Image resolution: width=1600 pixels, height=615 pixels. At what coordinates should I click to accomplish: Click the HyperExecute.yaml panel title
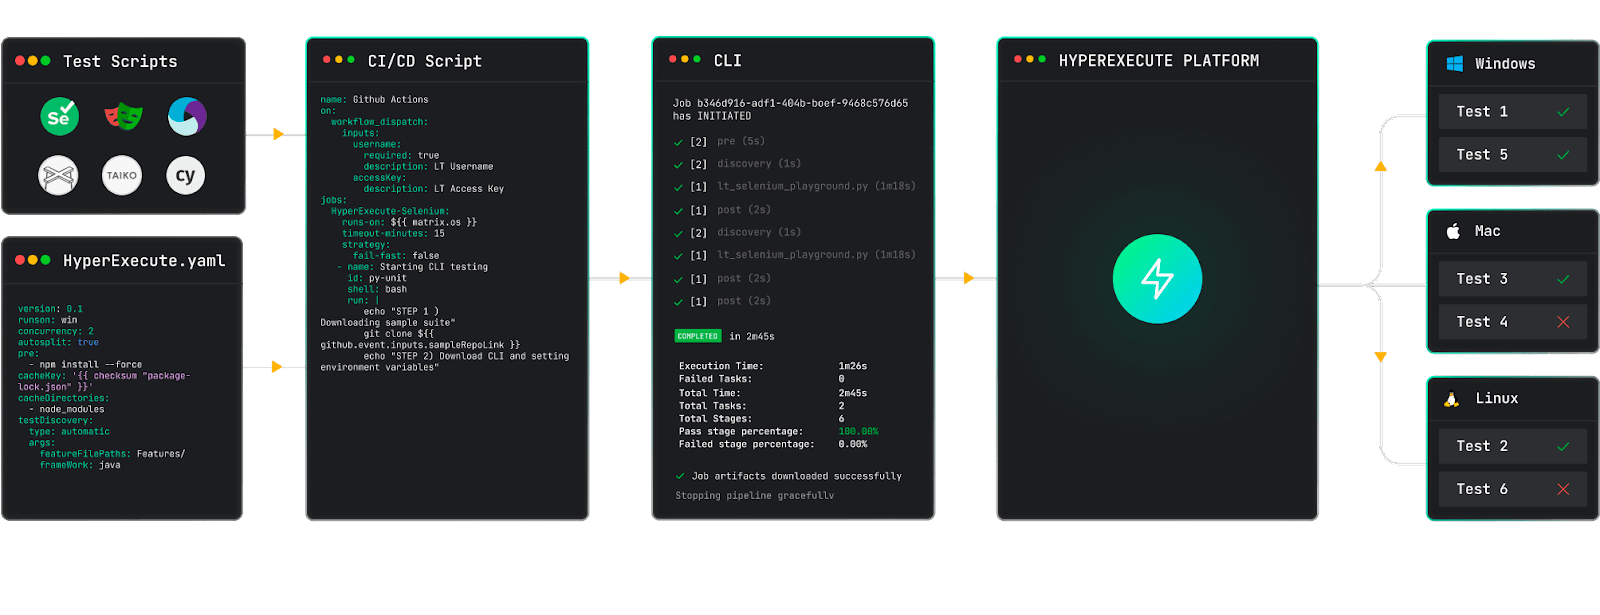point(144,261)
